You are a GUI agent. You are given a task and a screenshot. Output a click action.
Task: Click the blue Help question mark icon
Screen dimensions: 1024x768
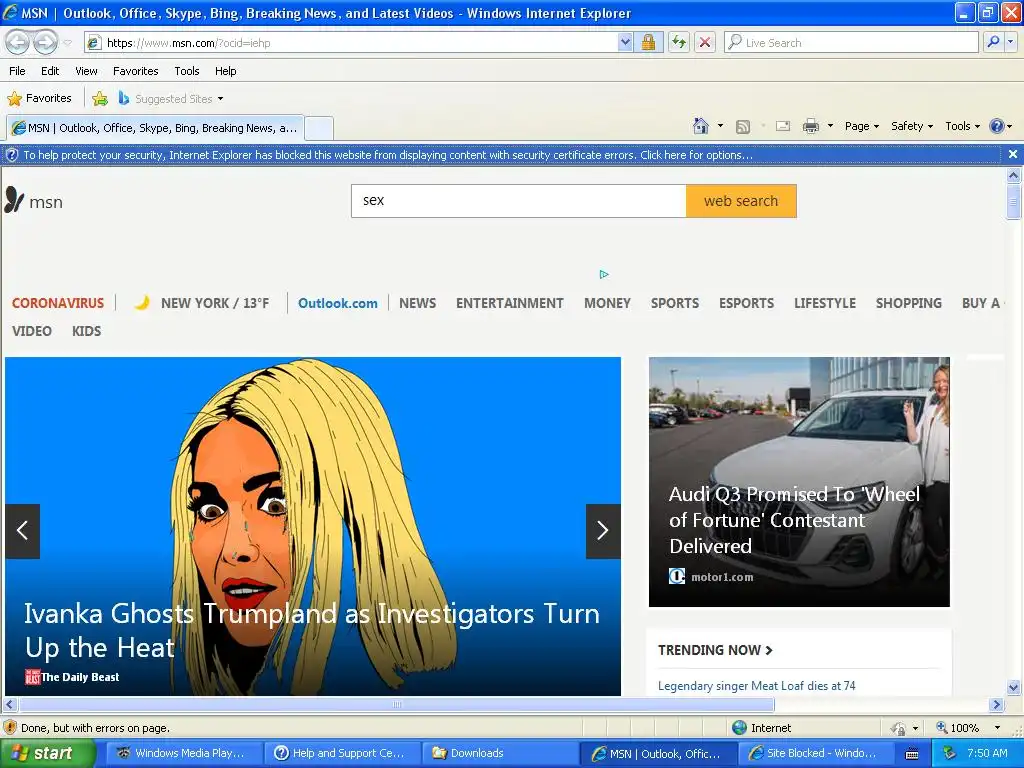click(x=997, y=126)
